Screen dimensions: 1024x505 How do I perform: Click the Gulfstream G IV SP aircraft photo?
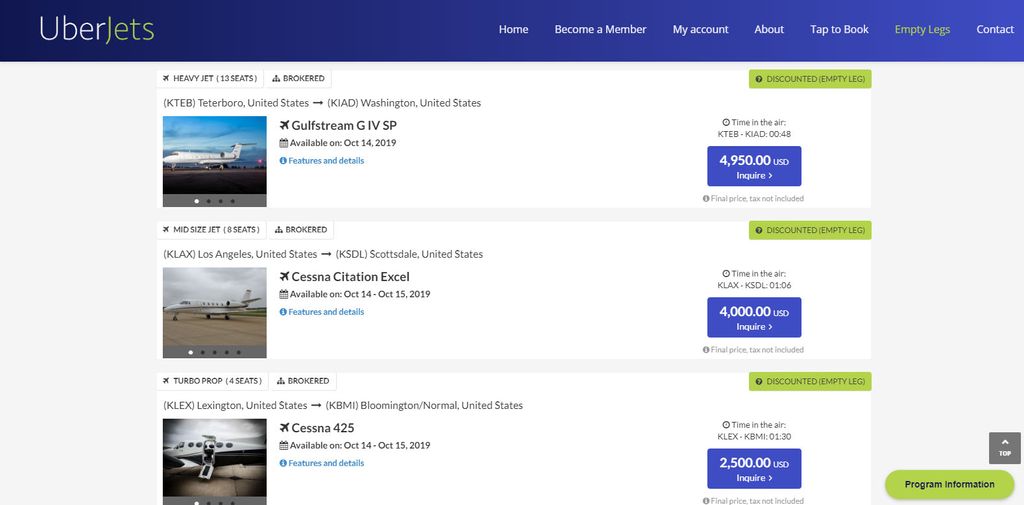[x=214, y=155]
